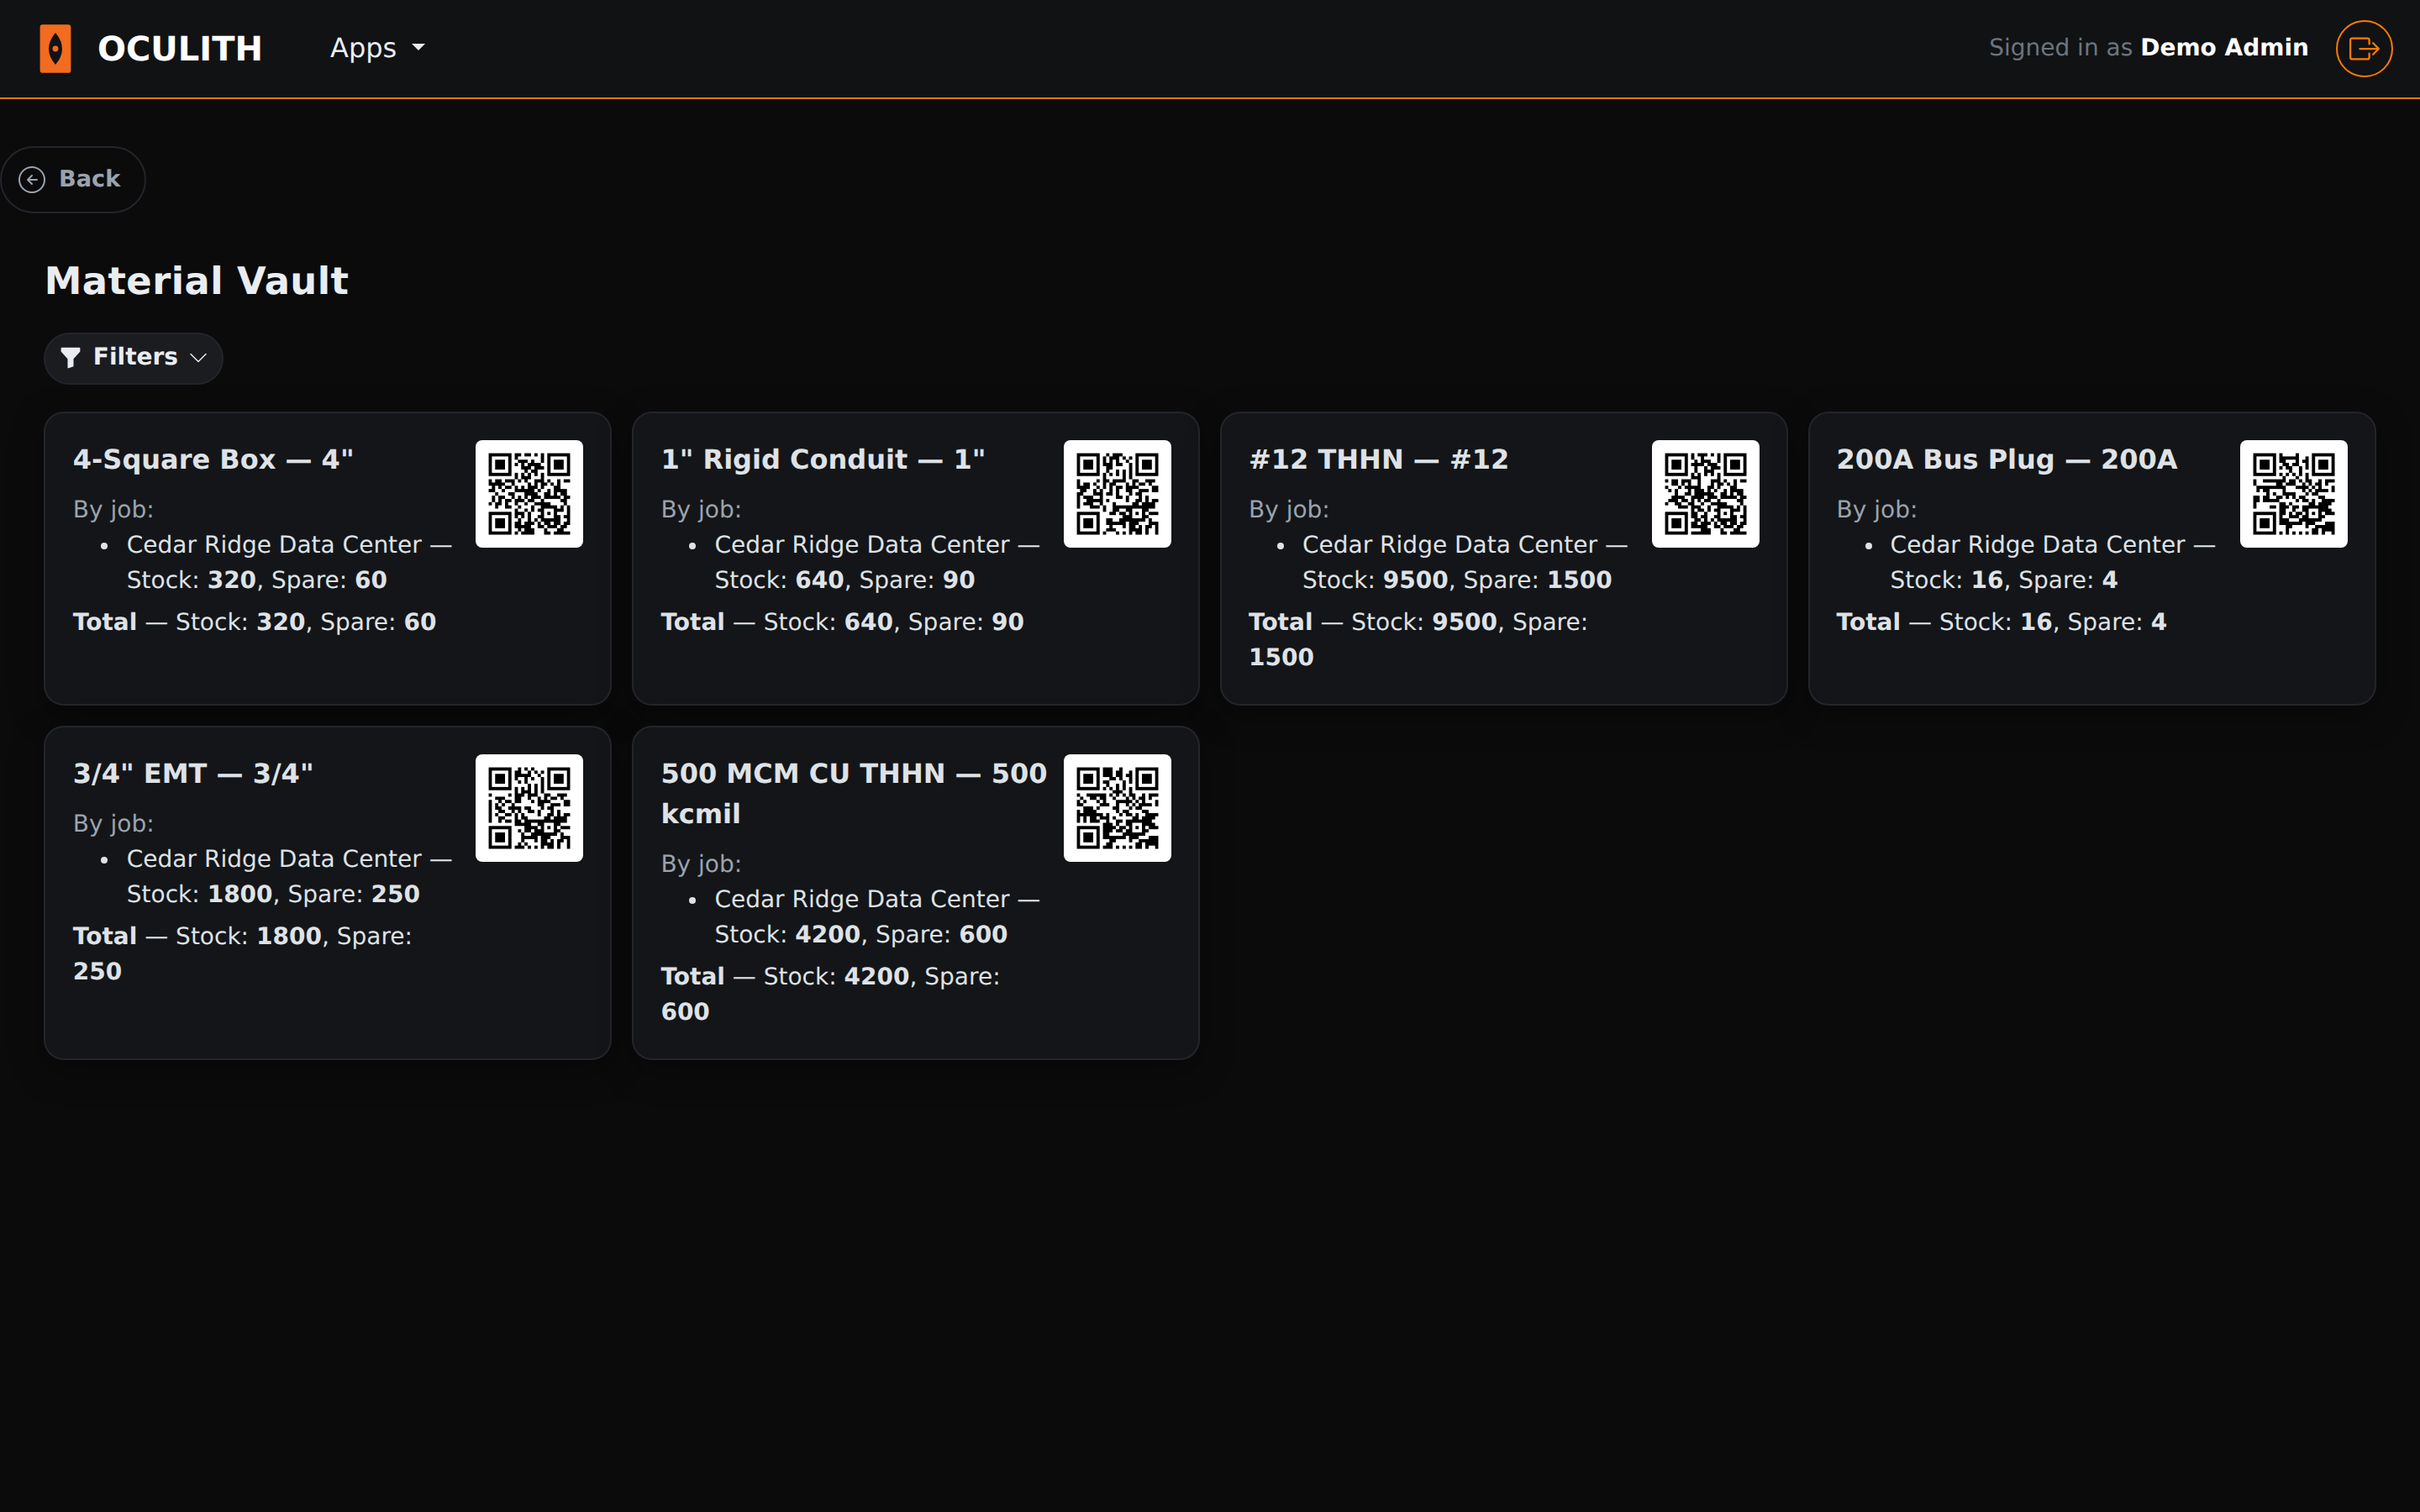Click the 500 MCM CU THHN title
This screenshot has width=2420, height=1512.
853,793
